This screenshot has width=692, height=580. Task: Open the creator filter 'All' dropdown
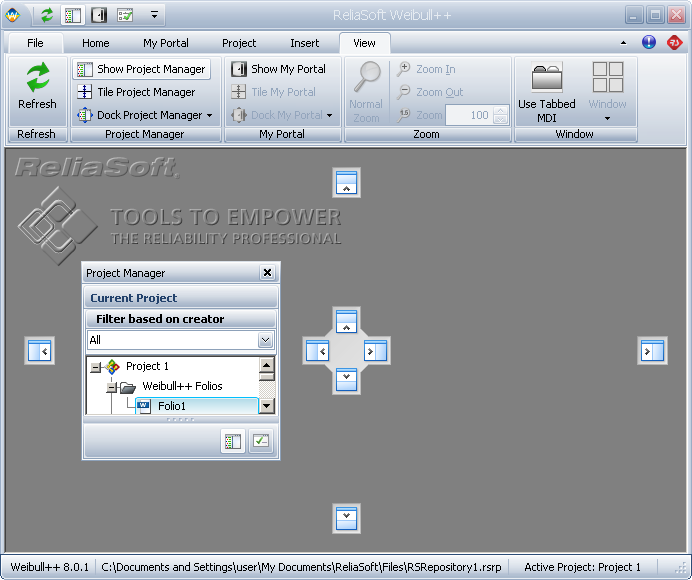[265, 340]
